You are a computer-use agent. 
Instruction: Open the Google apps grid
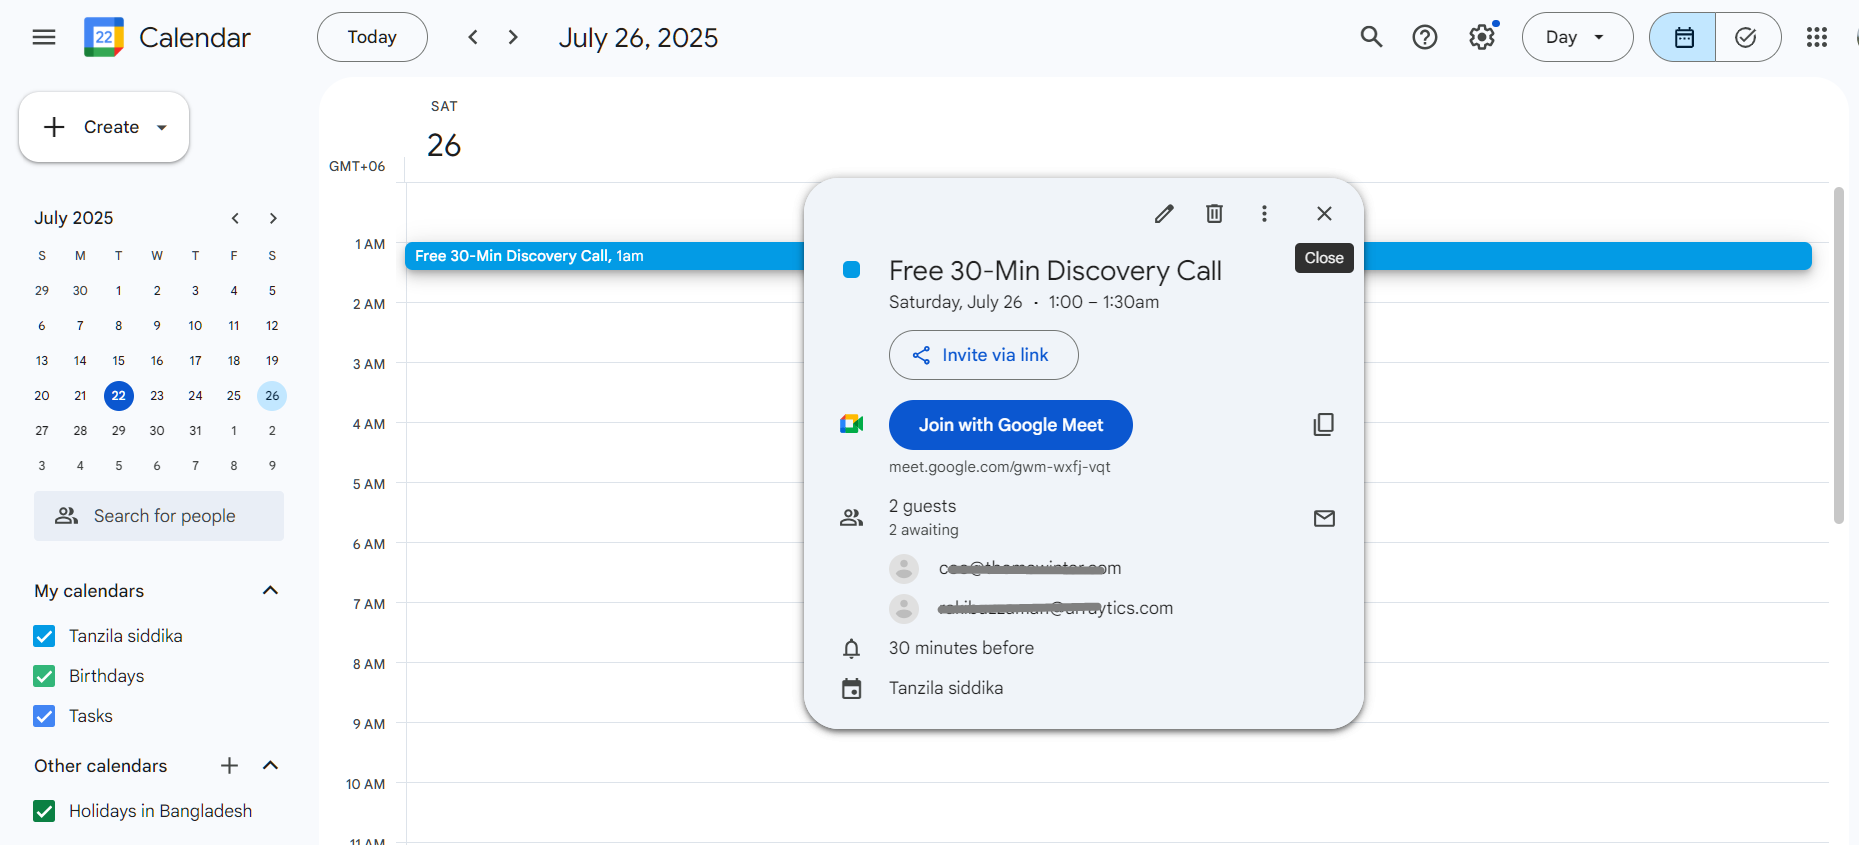click(x=1816, y=37)
